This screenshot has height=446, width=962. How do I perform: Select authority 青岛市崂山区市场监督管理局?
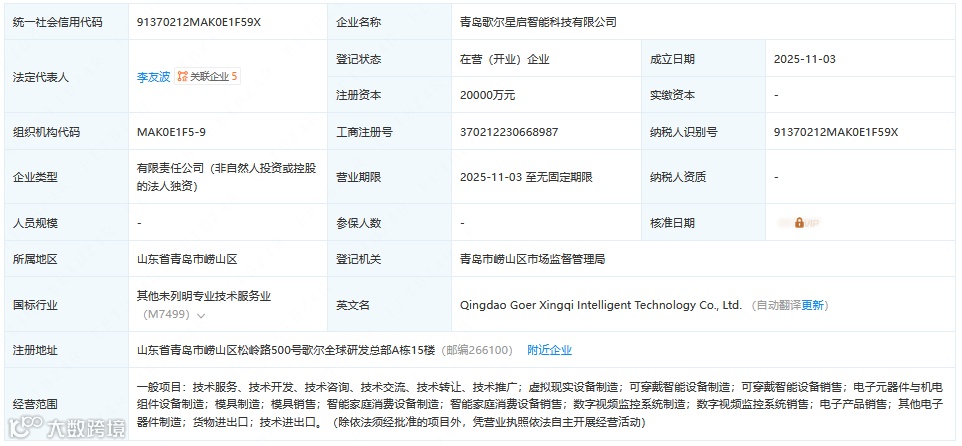[x=533, y=260]
